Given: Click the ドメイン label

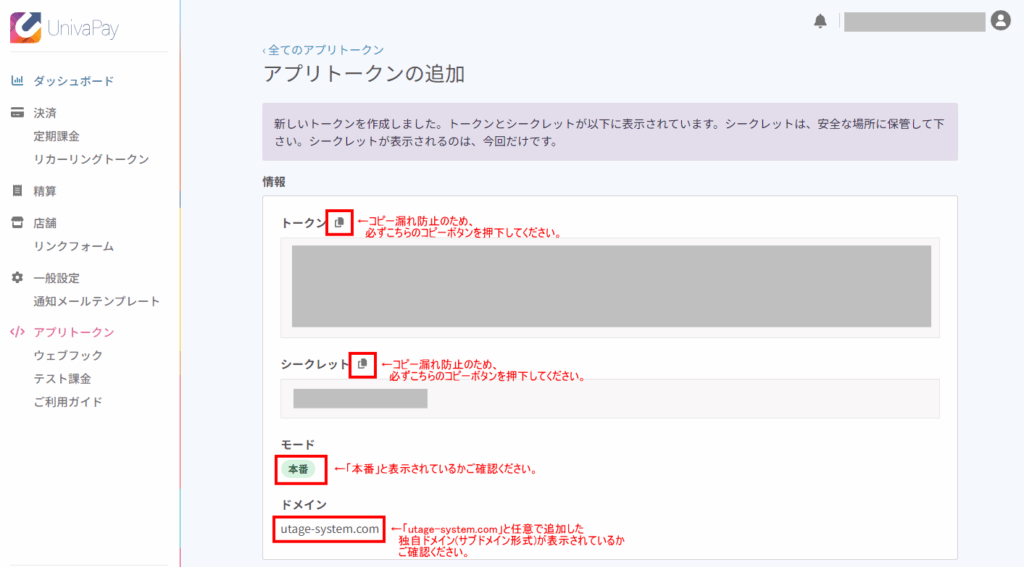Looking at the screenshot, I should point(304,505).
